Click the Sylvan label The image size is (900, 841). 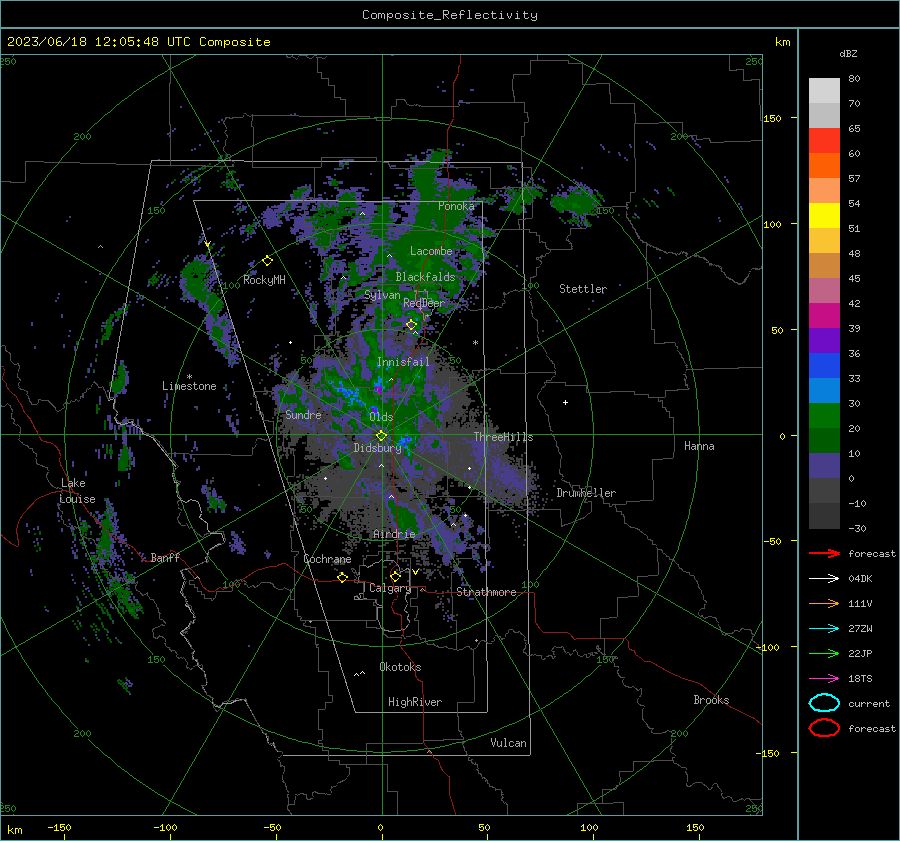click(382, 295)
